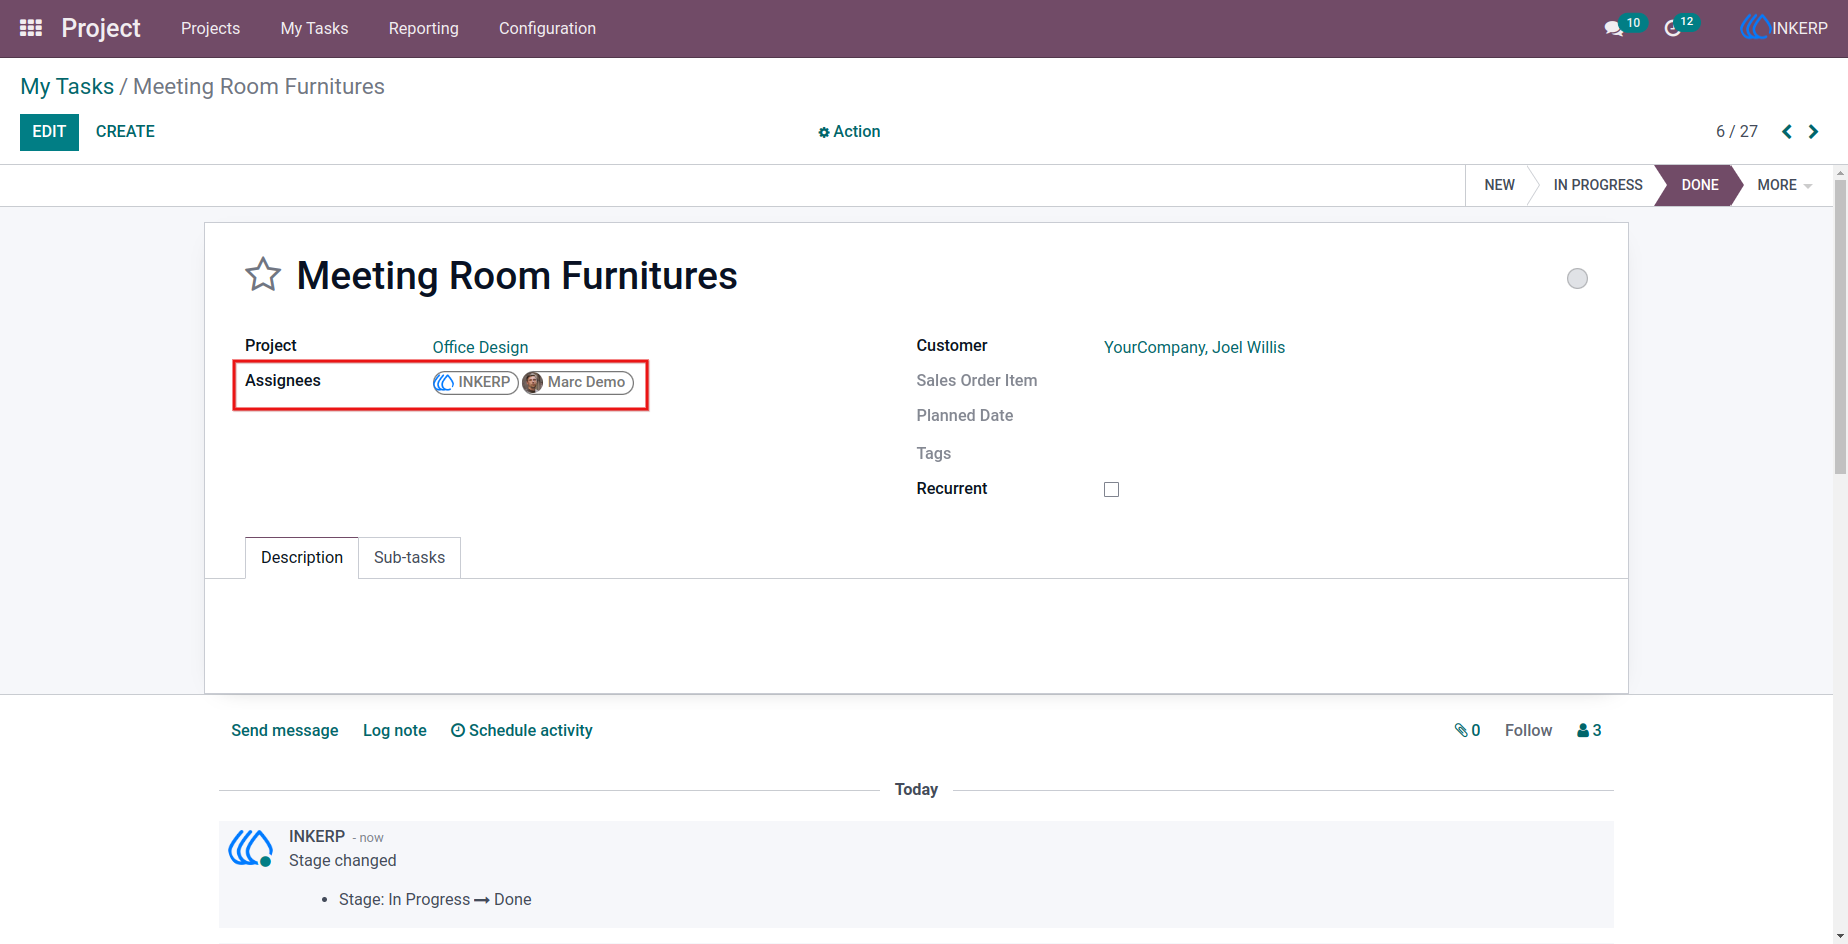Open the Projects menu

[210, 28]
